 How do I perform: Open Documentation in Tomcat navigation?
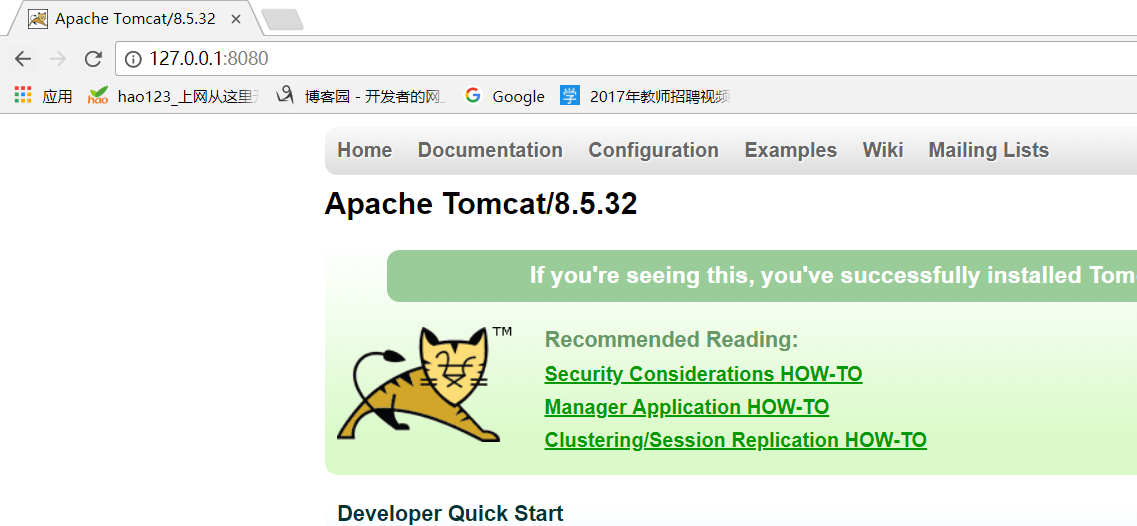point(490,150)
